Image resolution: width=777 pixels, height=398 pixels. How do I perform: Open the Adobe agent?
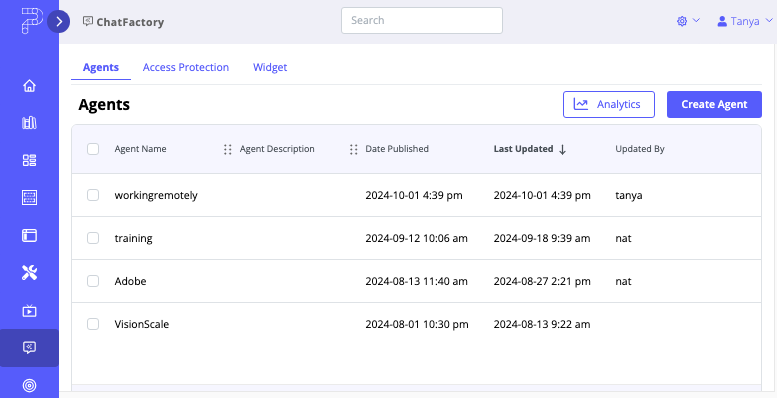(x=130, y=281)
